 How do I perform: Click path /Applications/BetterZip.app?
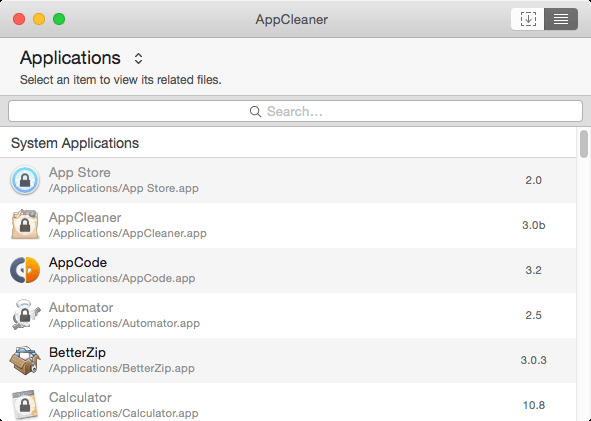(122, 368)
